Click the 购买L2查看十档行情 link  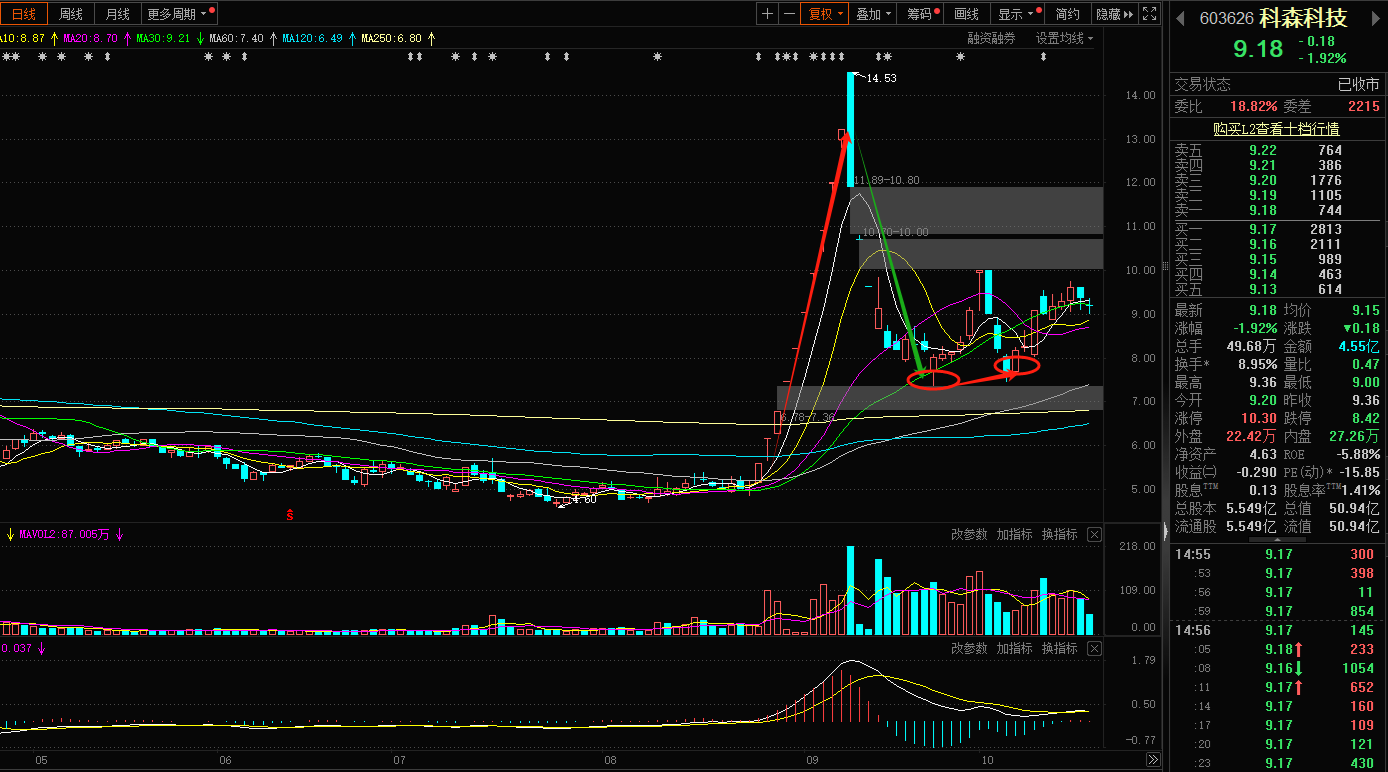pyautogui.click(x=1276, y=129)
